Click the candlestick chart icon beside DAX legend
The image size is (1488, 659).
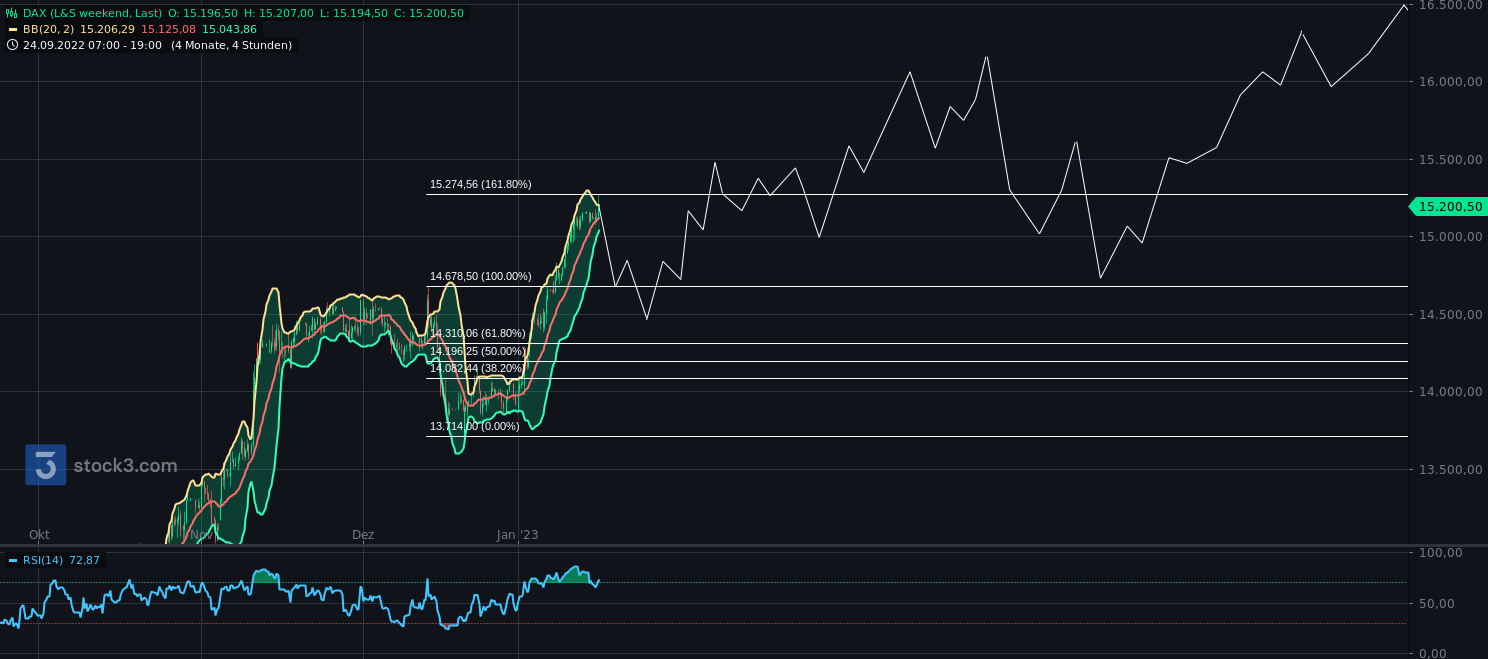tap(11, 13)
